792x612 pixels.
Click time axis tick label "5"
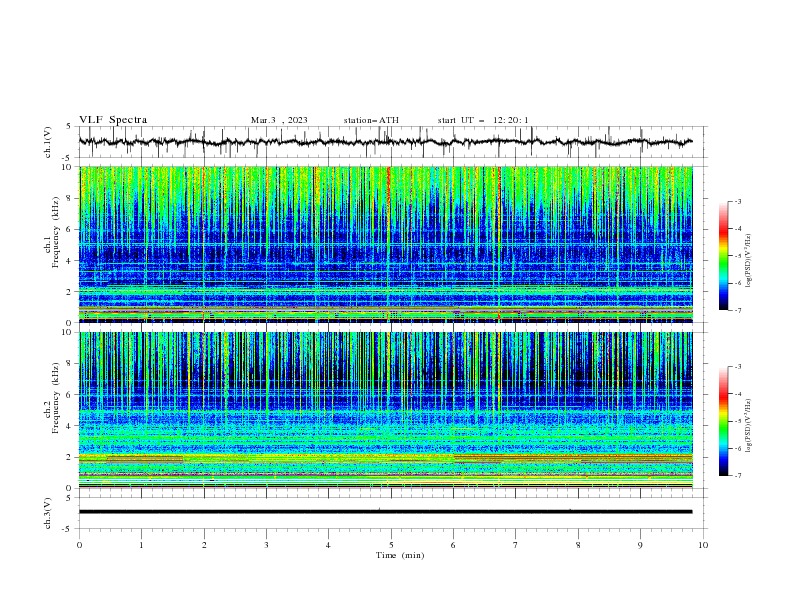tap(391, 545)
